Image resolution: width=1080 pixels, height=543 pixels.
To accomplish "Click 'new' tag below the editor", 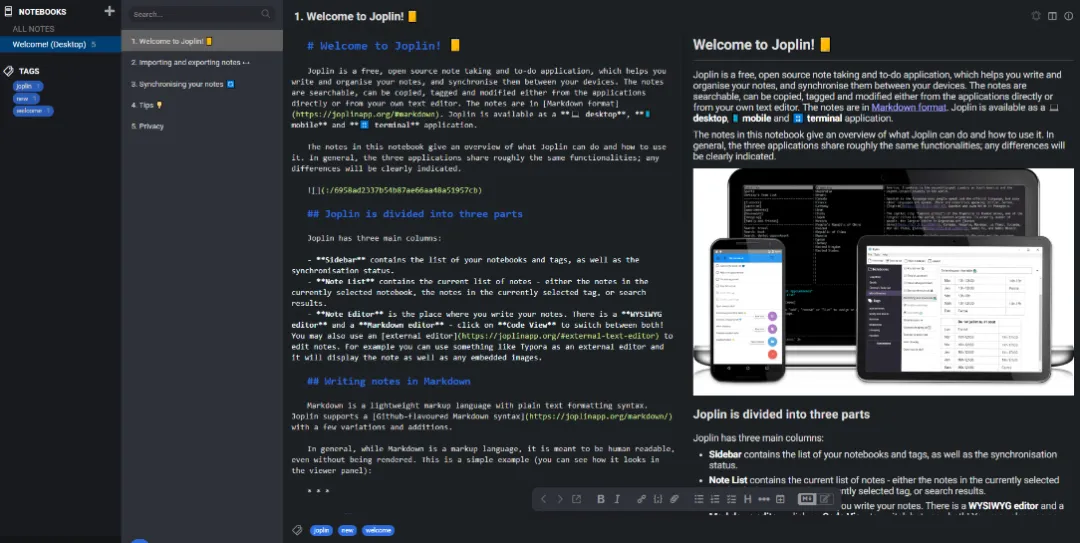I will [347, 530].
